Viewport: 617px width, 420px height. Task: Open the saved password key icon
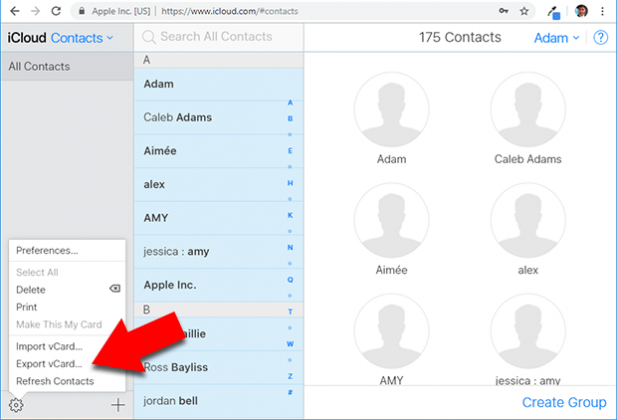click(x=504, y=11)
